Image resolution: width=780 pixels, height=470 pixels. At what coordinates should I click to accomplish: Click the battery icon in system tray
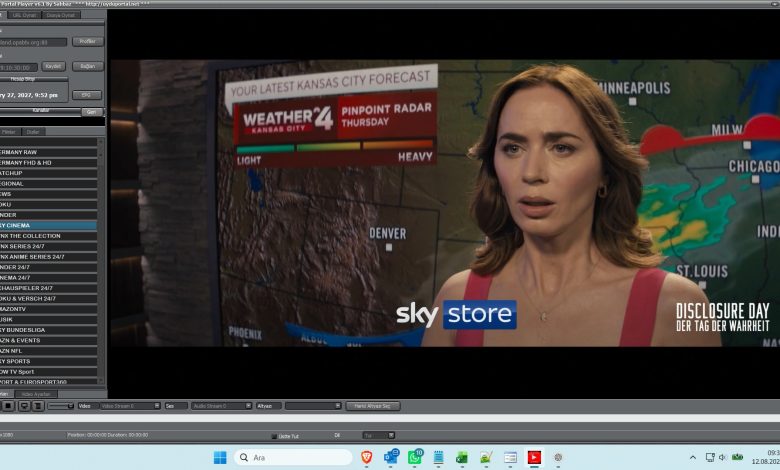click(x=737, y=457)
